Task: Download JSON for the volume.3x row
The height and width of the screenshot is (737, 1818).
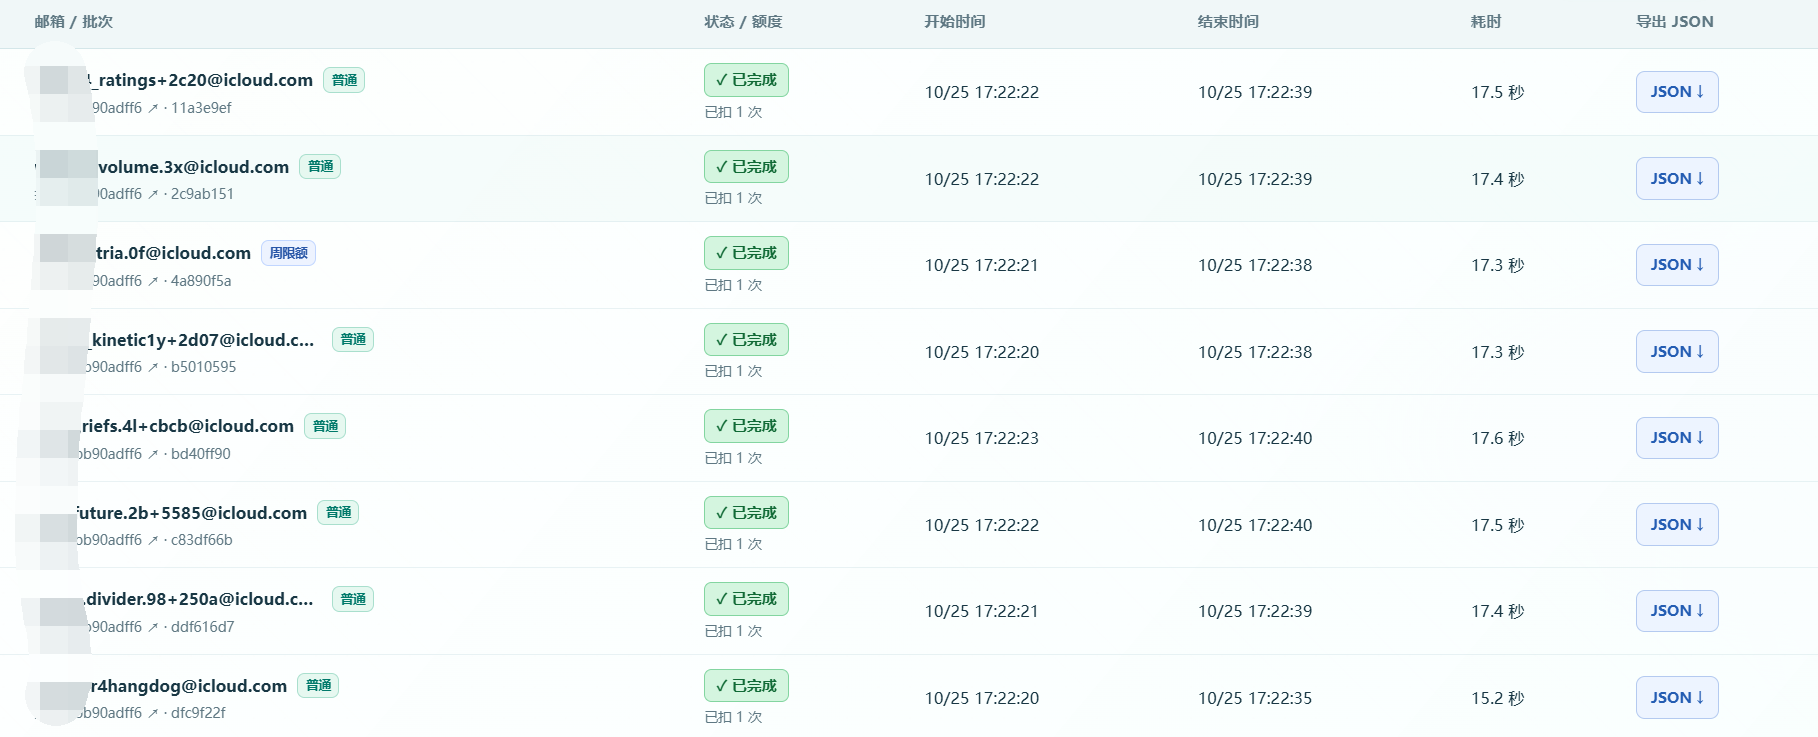Action: (x=1677, y=179)
